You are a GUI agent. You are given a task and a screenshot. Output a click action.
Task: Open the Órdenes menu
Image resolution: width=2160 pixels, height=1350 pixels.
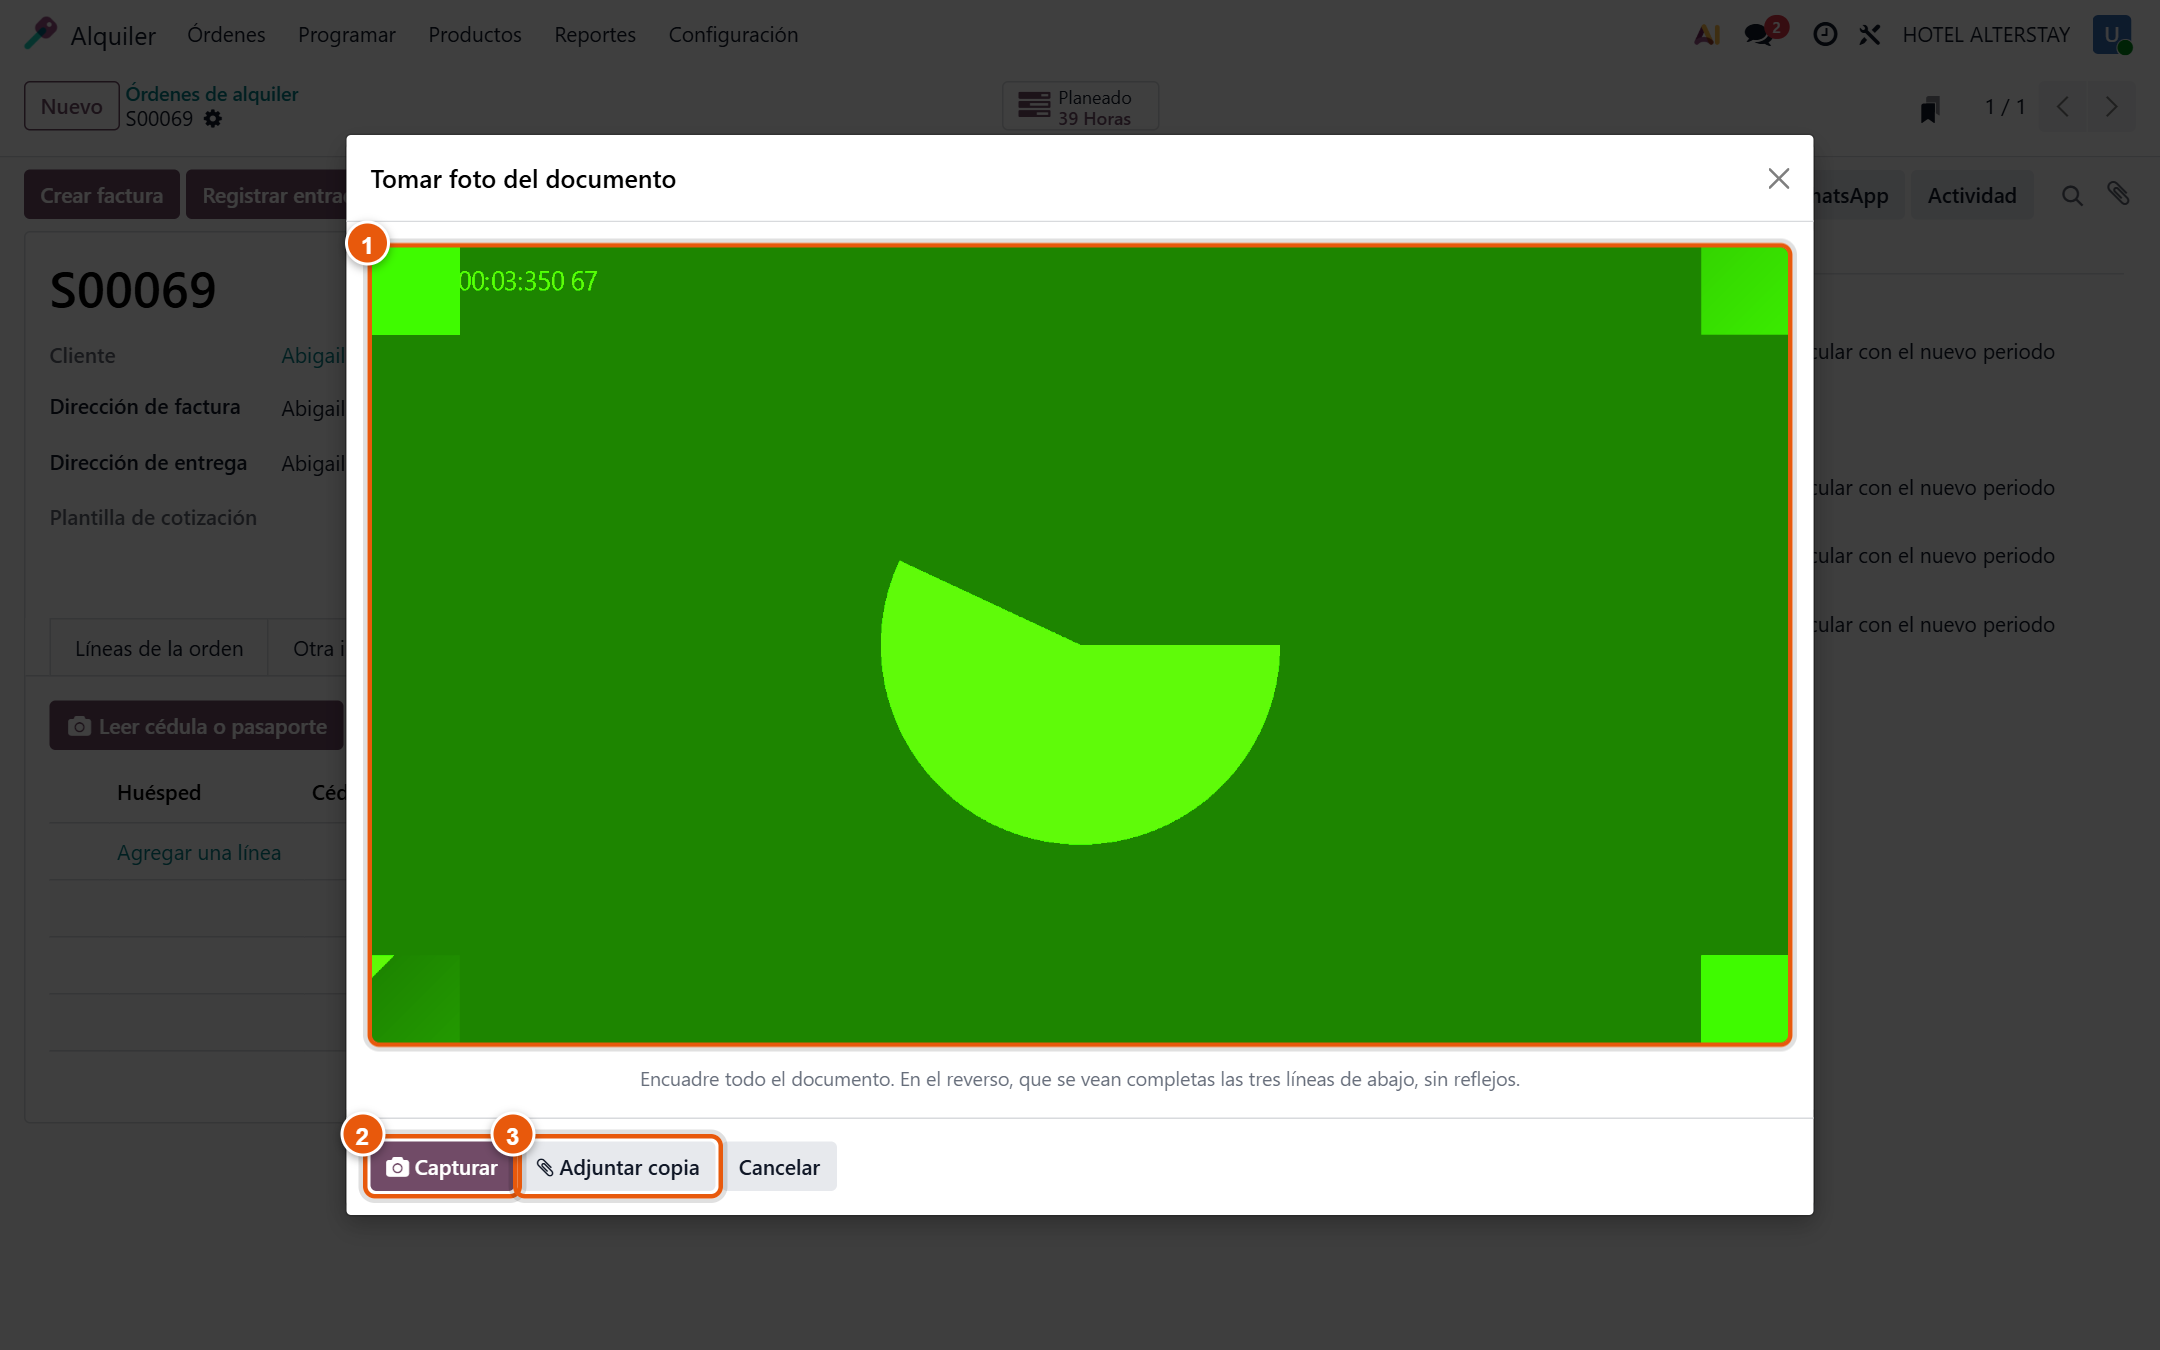coord(226,34)
